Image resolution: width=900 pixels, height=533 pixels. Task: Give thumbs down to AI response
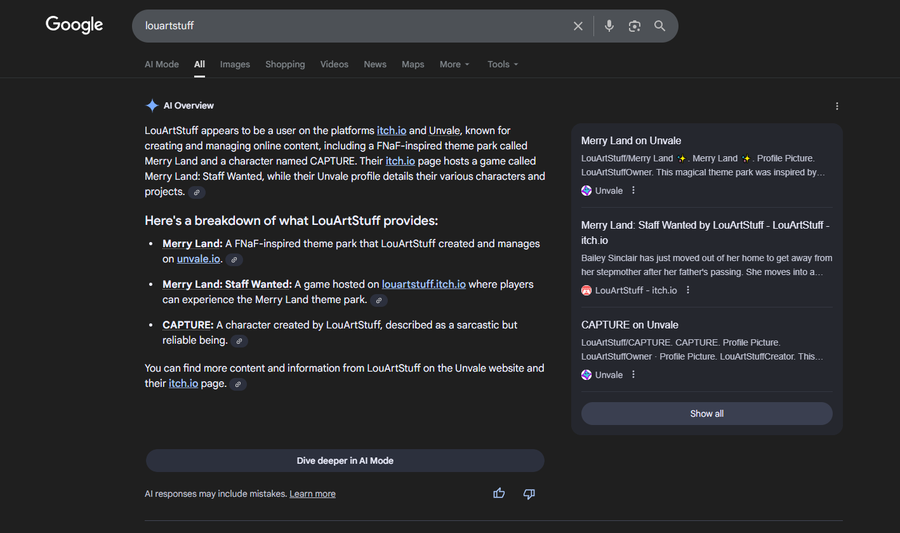tap(529, 493)
